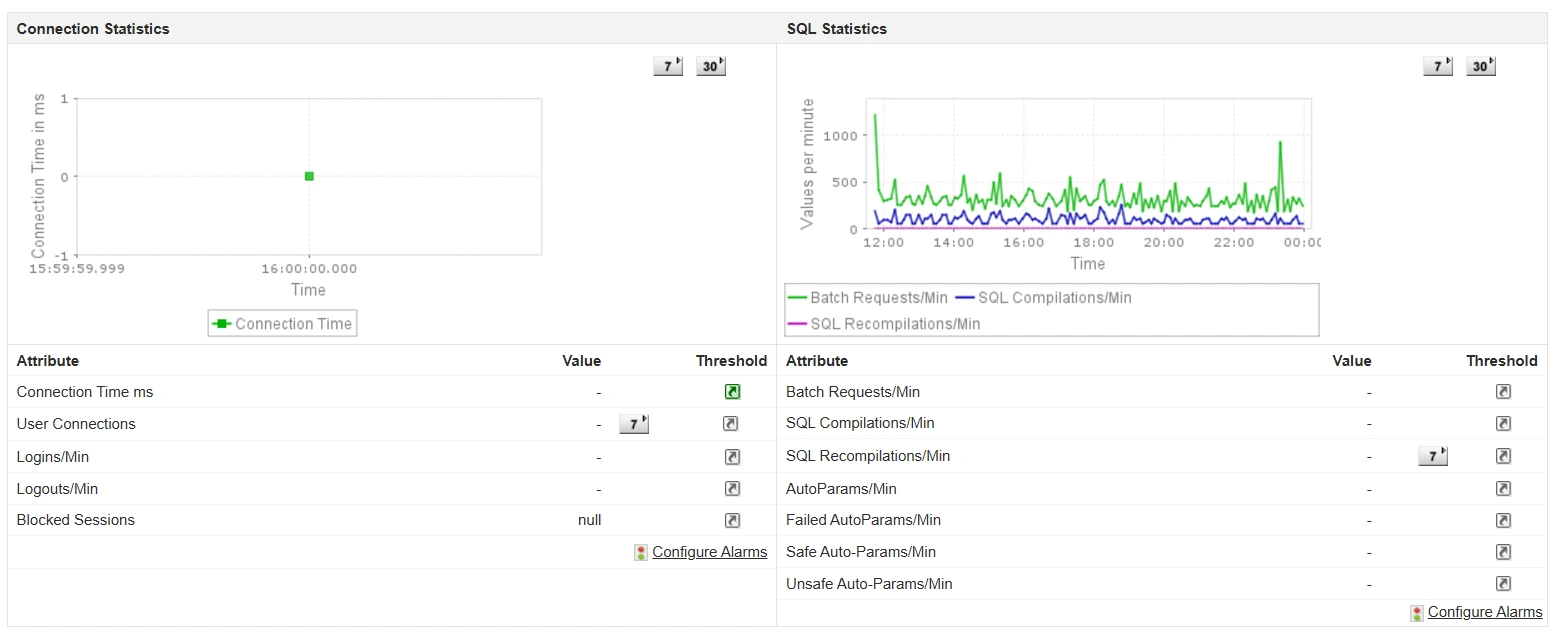The image size is (1557, 633).
Task: Click the threshold icon for Unsafe Auto-Params/Min
Action: 1503,584
